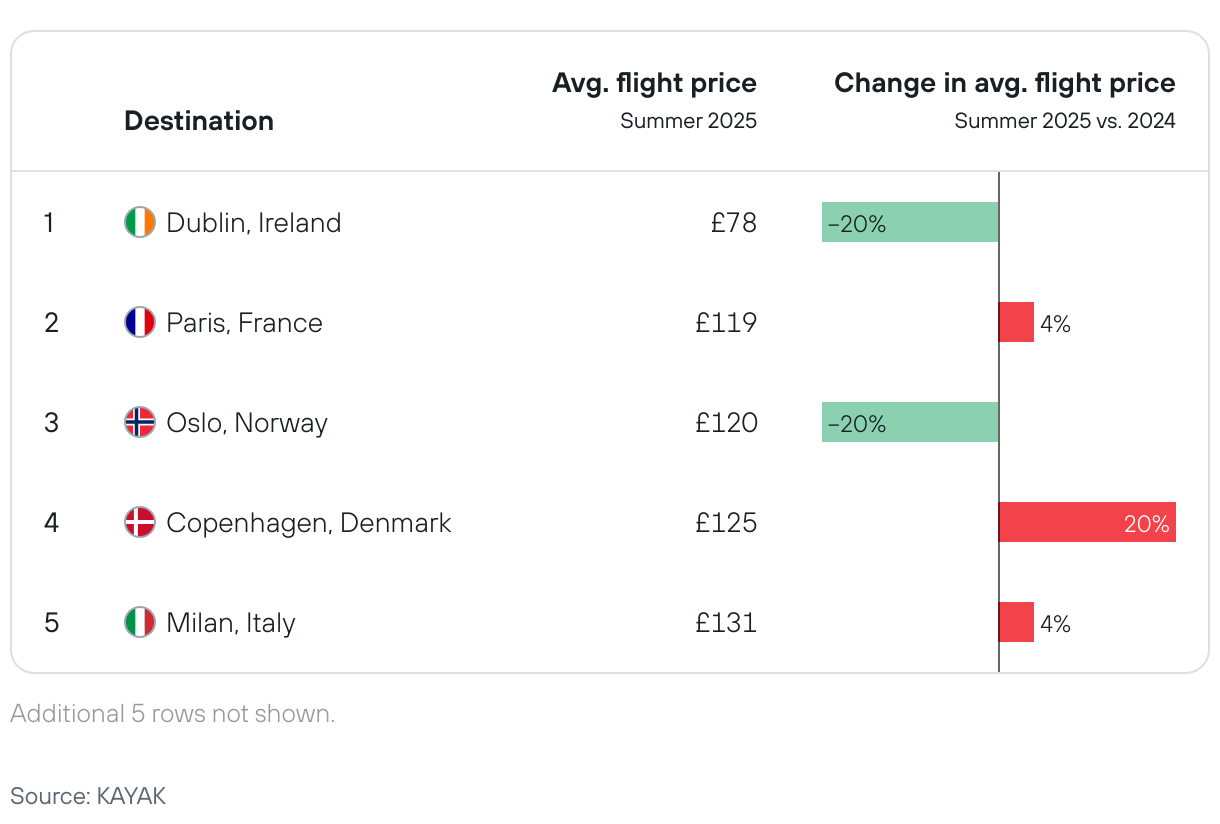Click the Oslo, Norway destination text

point(247,422)
